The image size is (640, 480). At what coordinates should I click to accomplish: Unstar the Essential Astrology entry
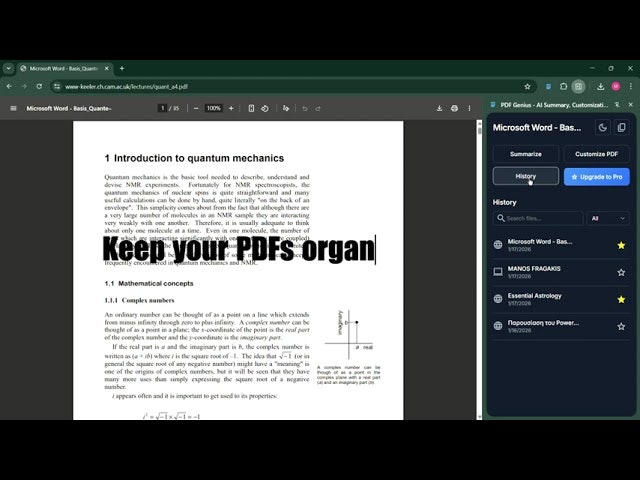click(621, 300)
